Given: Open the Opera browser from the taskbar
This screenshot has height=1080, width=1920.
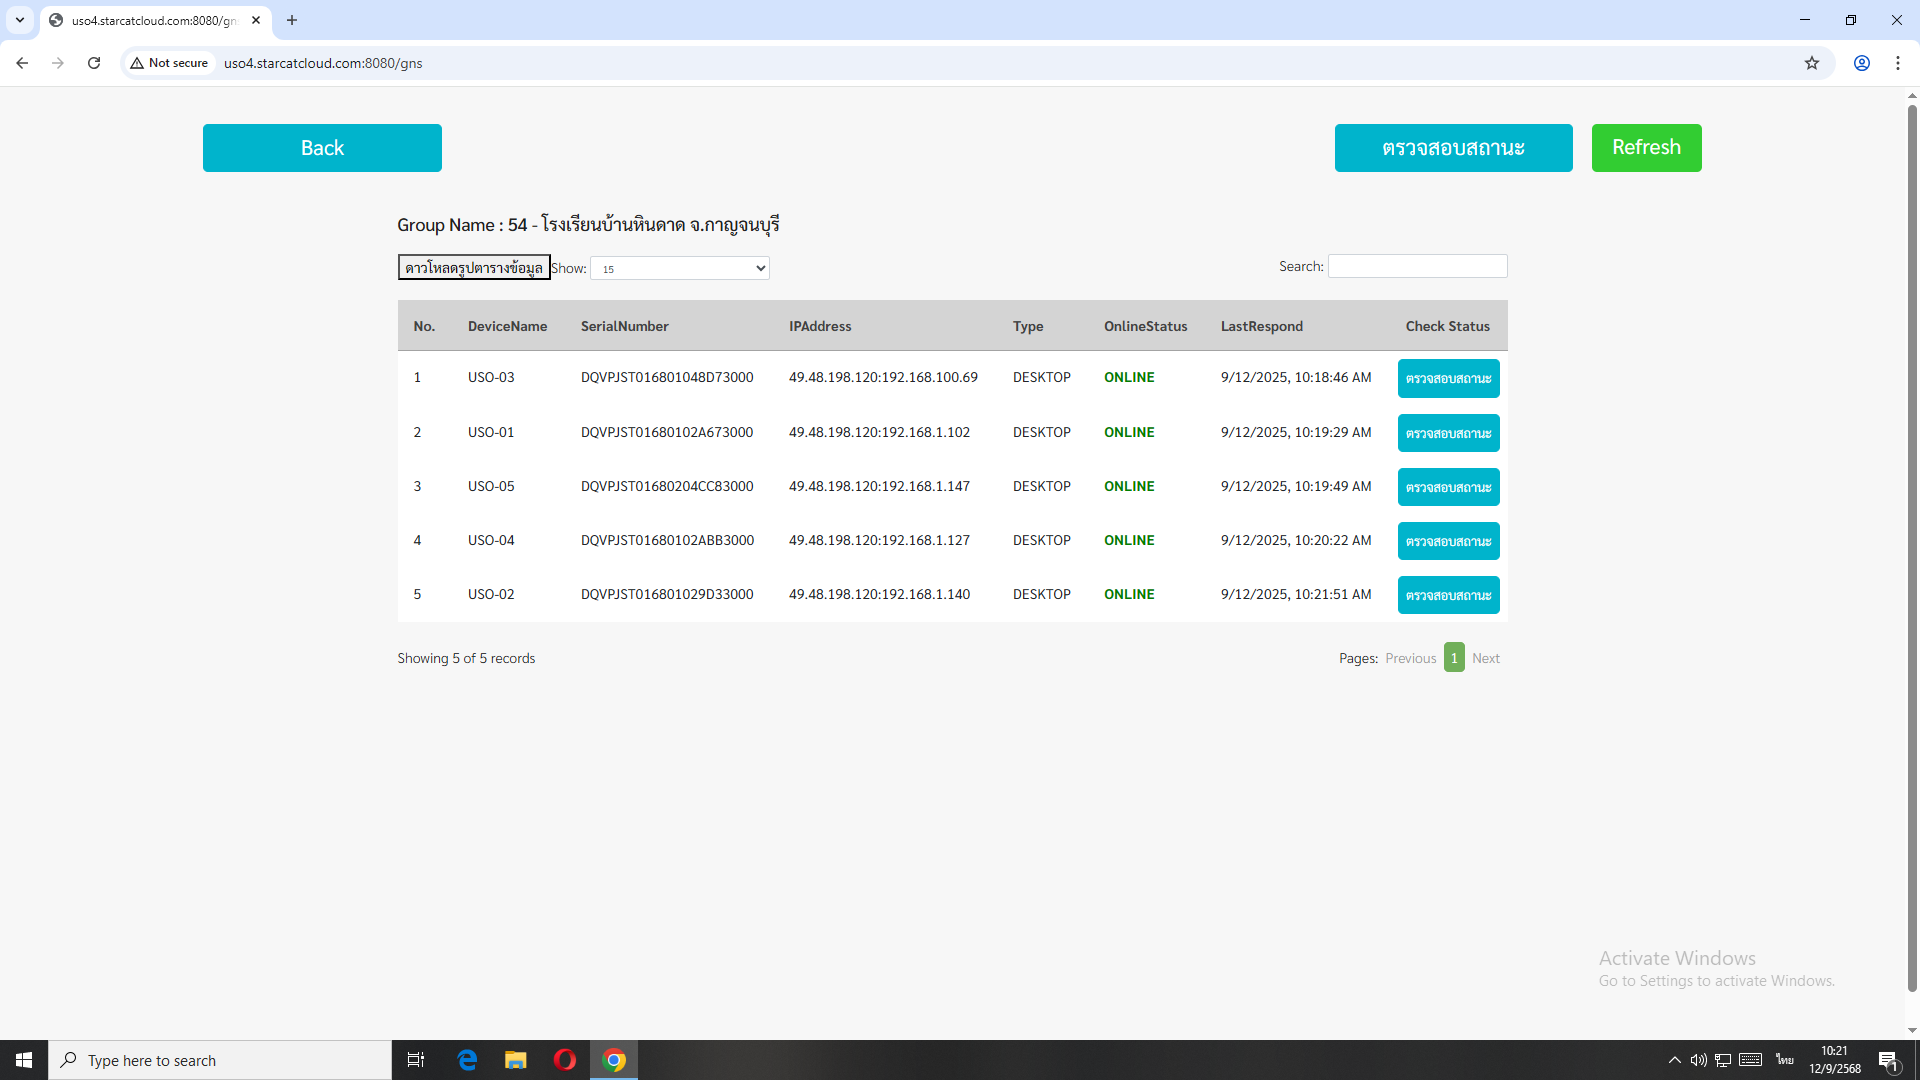Looking at the screenshot, I should pyautogui.click(x=564, y=1060).
